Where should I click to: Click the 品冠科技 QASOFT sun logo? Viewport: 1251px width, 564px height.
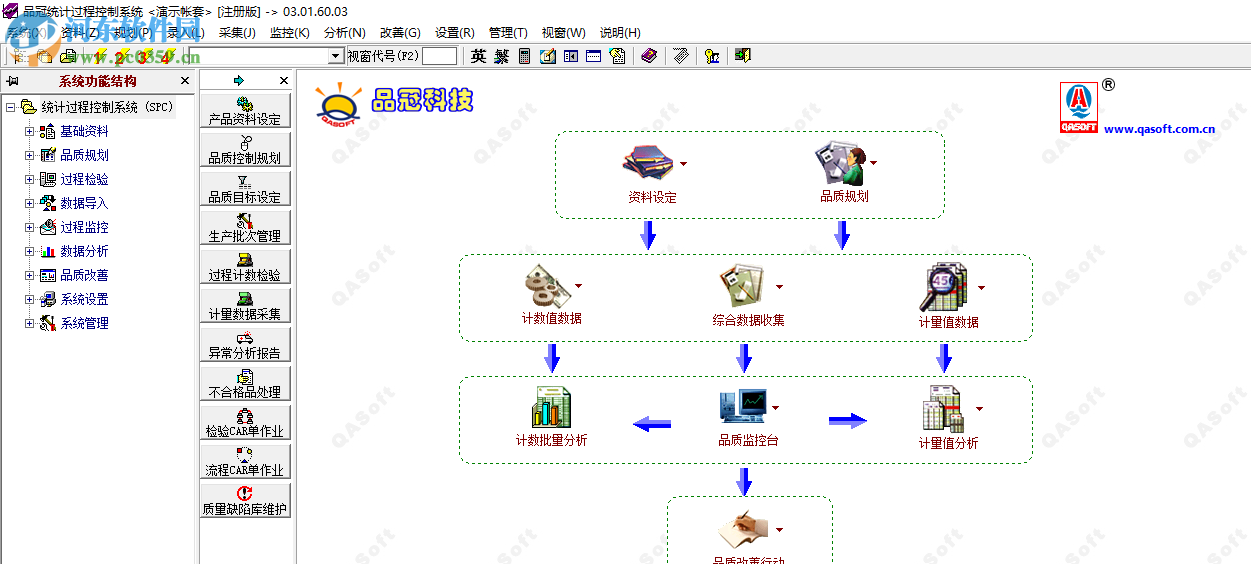(x=339, y=107)
